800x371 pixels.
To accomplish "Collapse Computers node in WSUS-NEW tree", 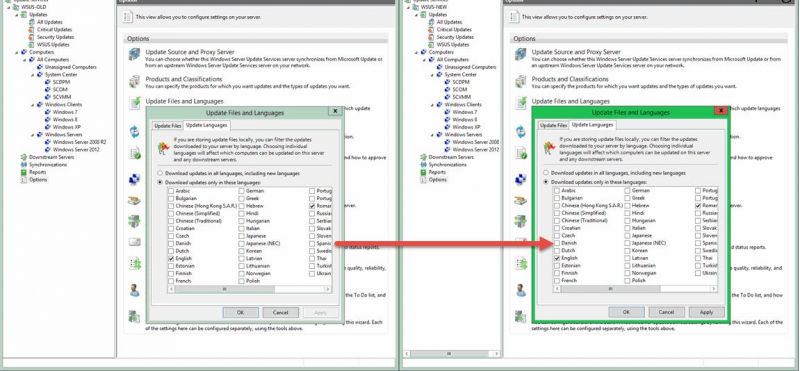I will pos(416,52).
